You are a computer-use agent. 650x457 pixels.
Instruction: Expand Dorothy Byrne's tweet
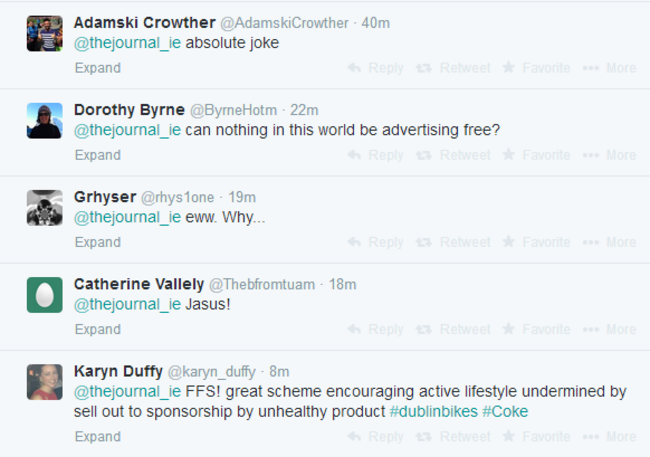(97, 155)
